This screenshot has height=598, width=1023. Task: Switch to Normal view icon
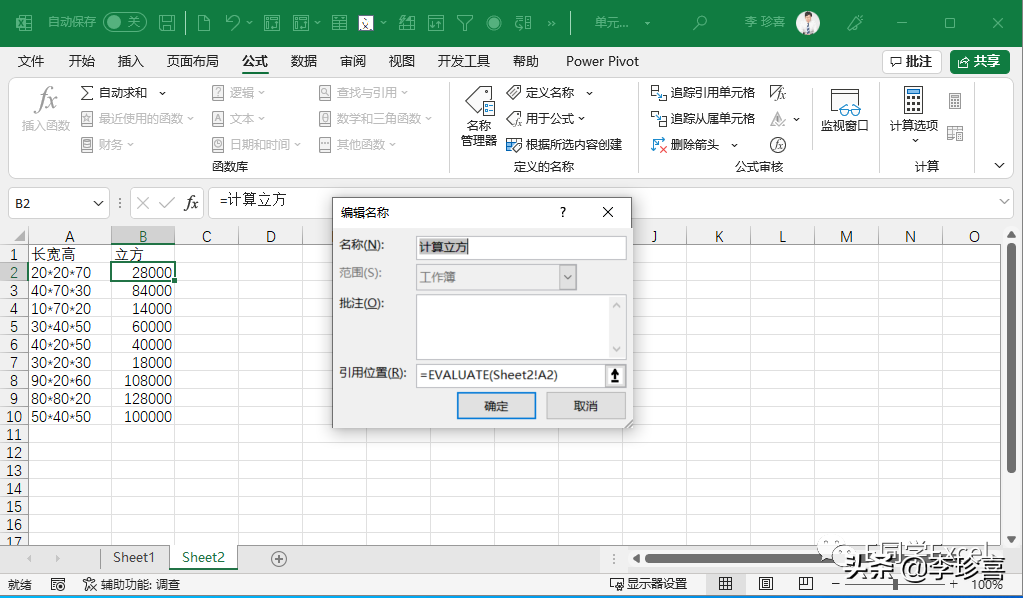tap(725, 584)
